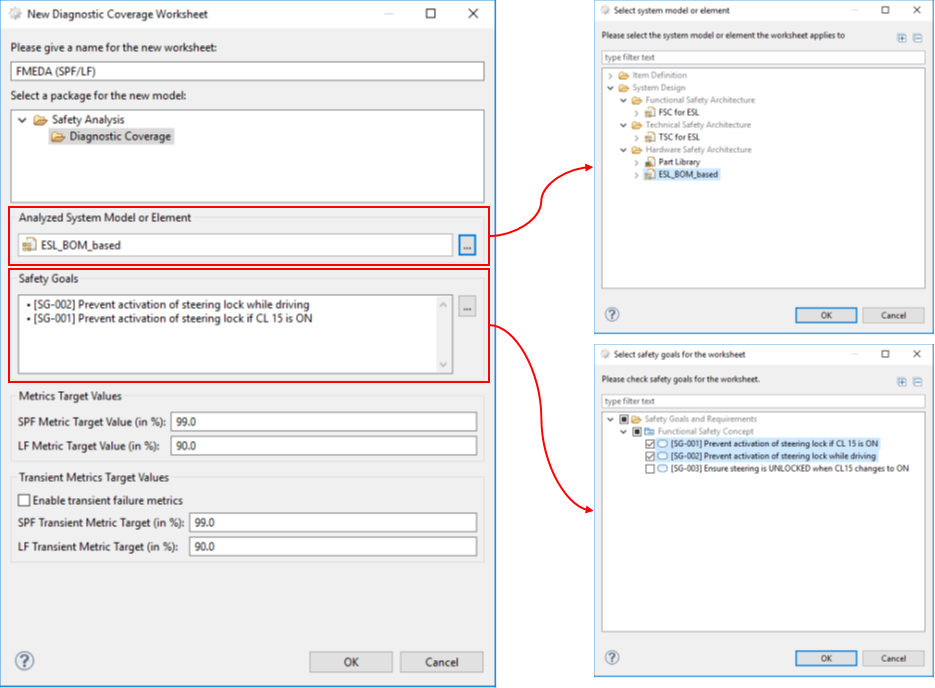Enable transient failure metrics checkbox
Image resolution: width=935 pixels, height=688 pixels.
pyautogui.click(x=24, y=500)
